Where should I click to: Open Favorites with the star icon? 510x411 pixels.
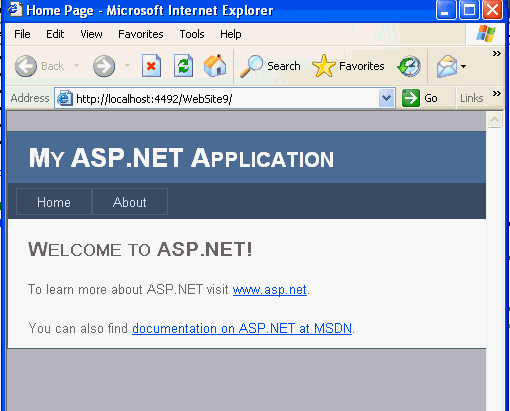pos(324,66)
